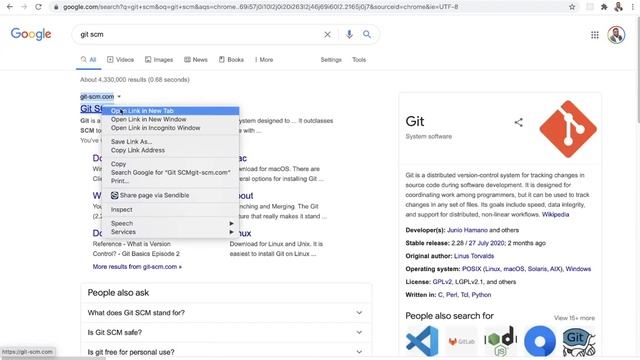Submit search with magnifier icon
Image resolution: width=640 pixels, height=360 pixels.
click(367, 34)
